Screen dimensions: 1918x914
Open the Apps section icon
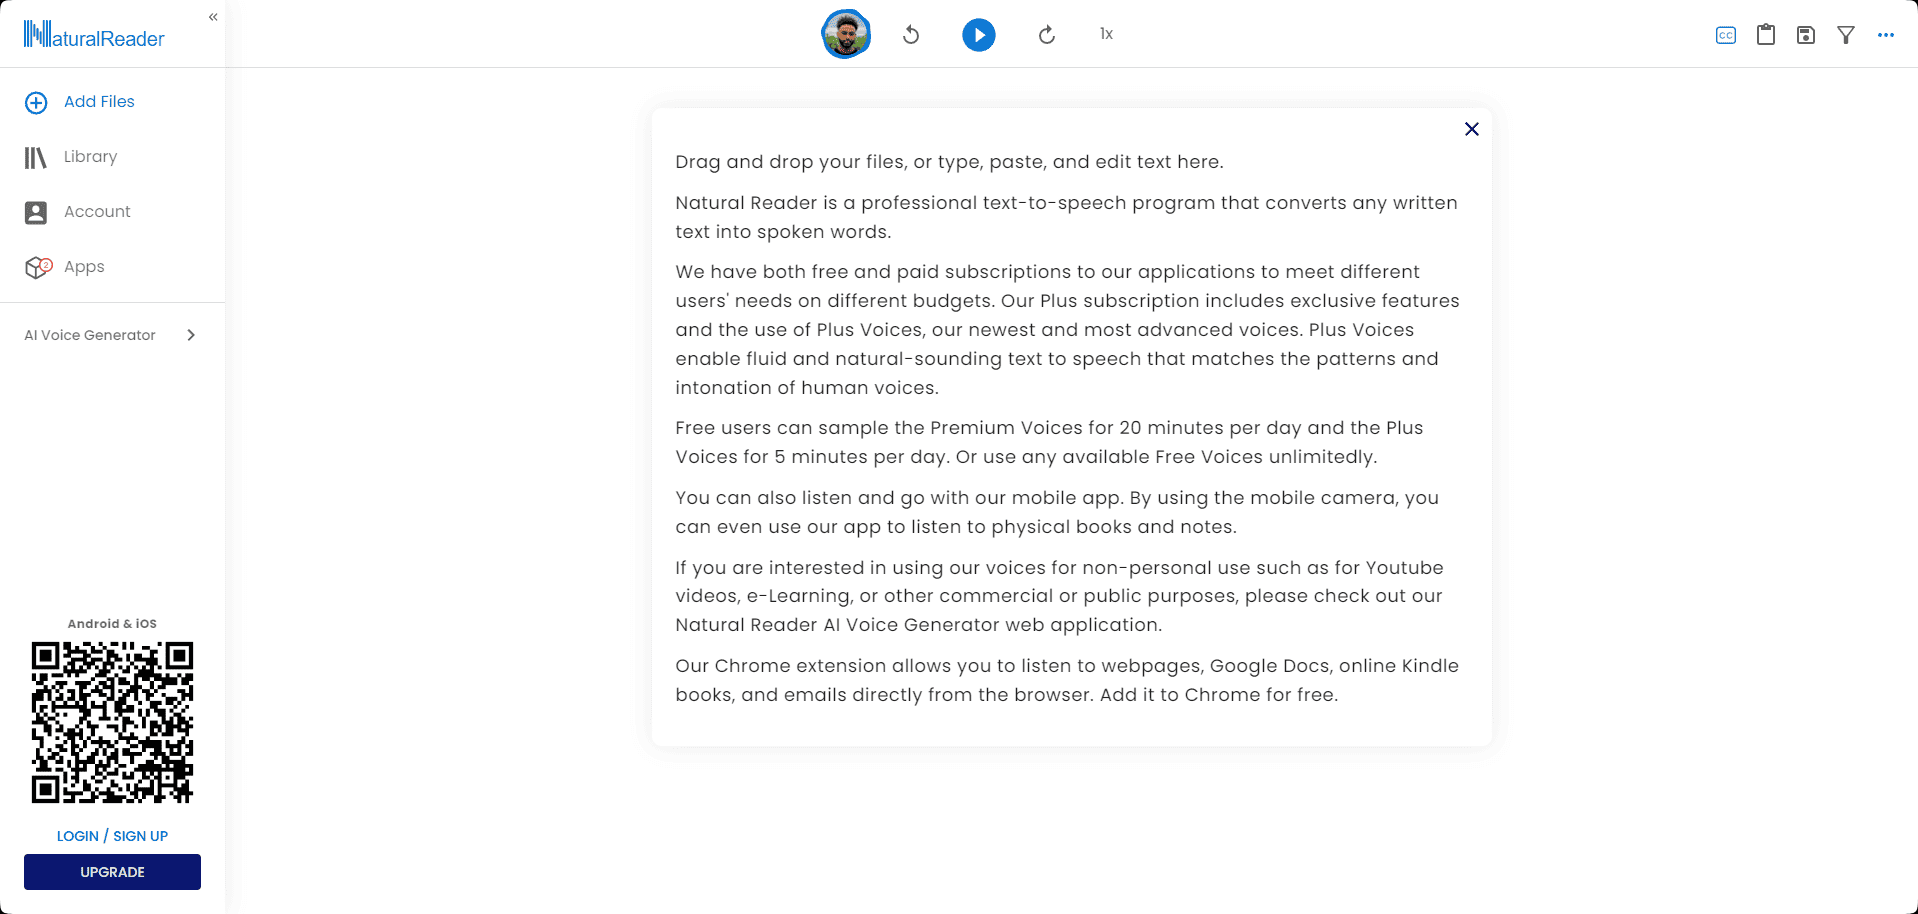[x=38, y=267]
